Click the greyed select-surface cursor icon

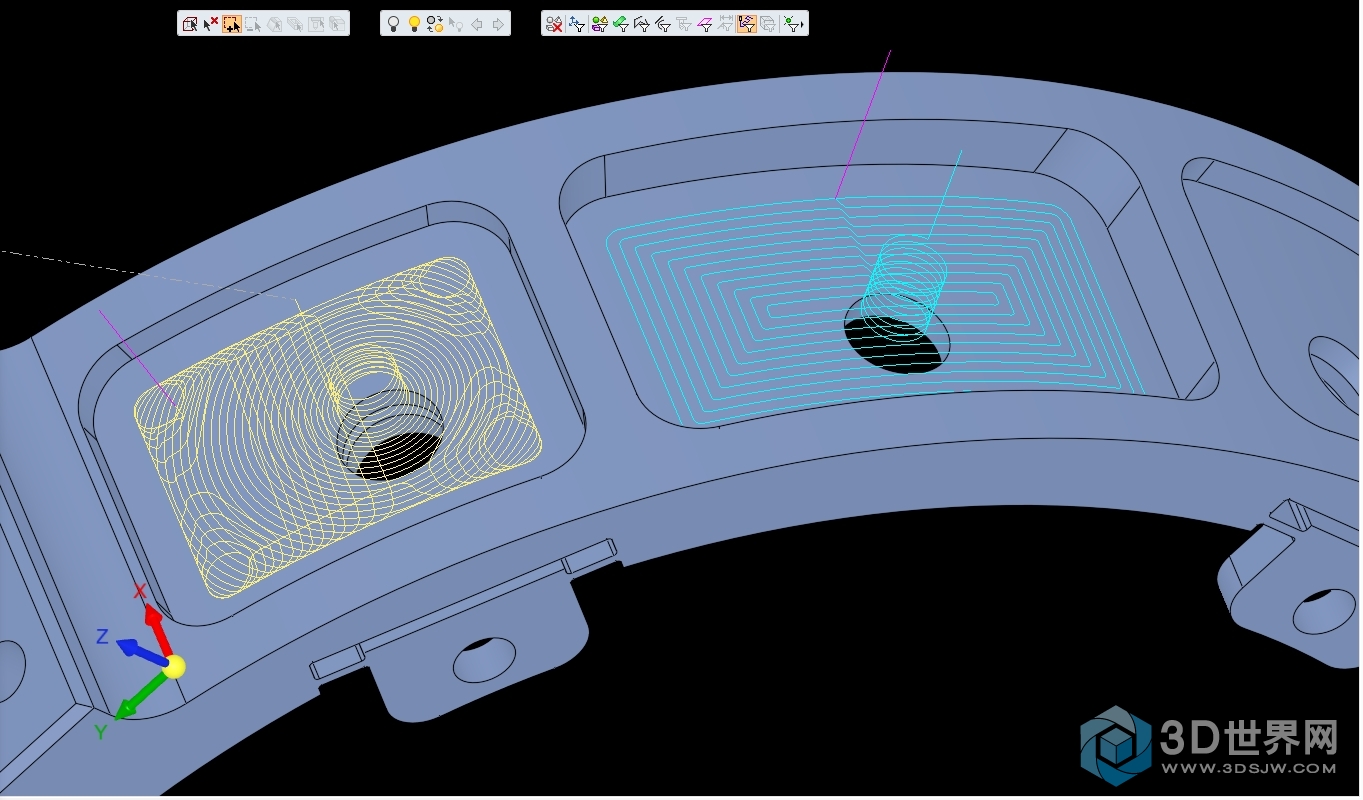[x=274, y=24]
